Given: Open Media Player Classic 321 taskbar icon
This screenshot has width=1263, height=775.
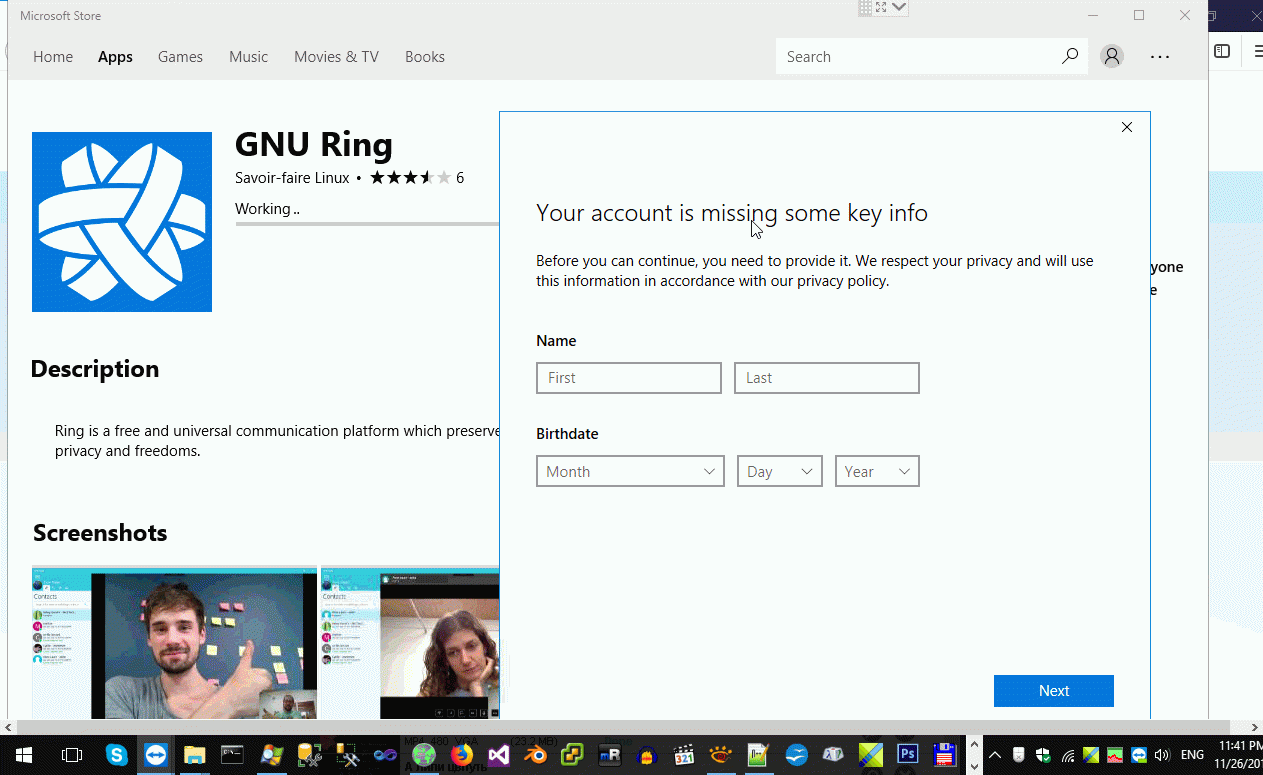Looking at the screenshot, I should click(684, 755).
